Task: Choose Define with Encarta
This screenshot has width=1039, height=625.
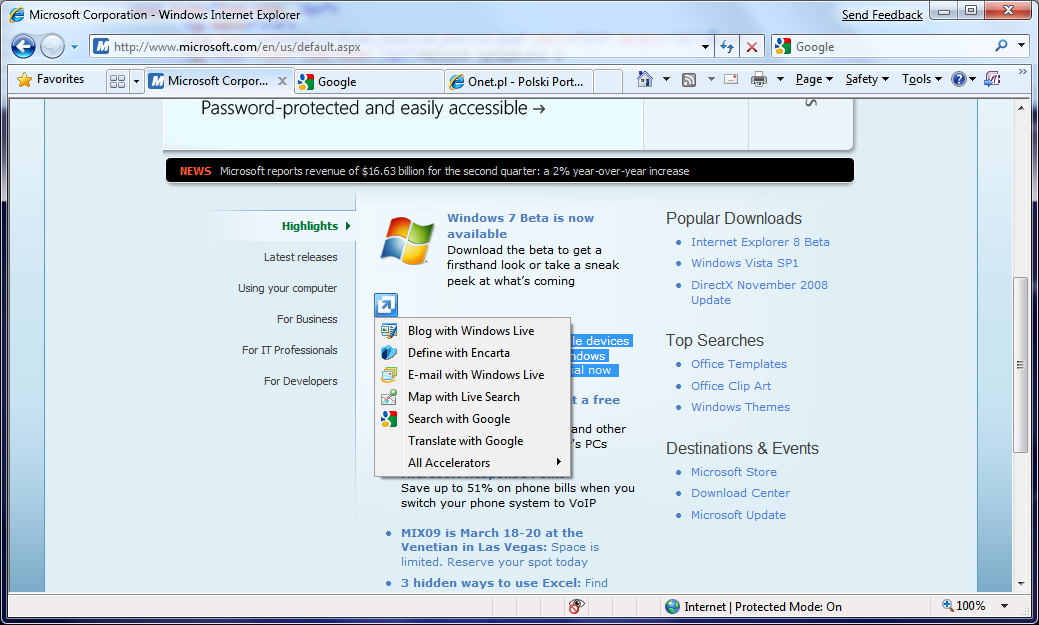Action: [x=472, y=353]
